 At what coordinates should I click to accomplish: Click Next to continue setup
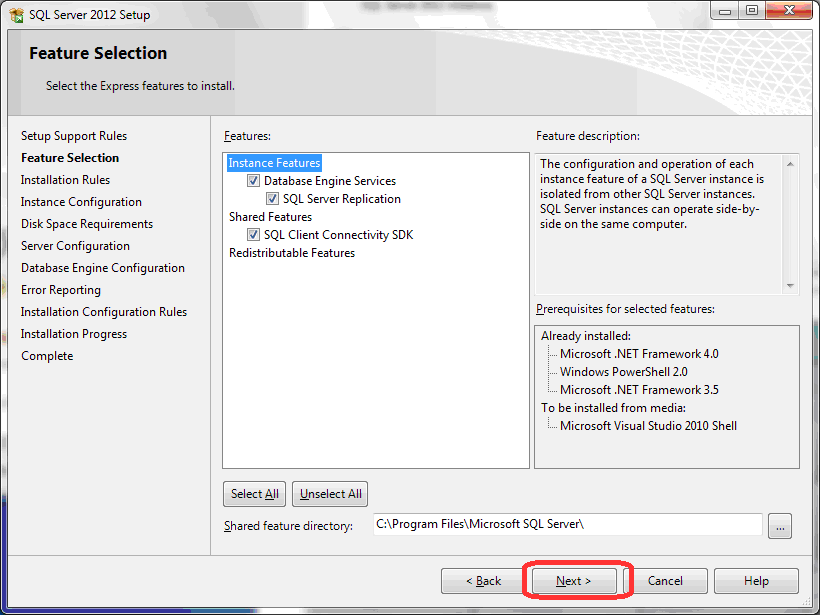574,581
